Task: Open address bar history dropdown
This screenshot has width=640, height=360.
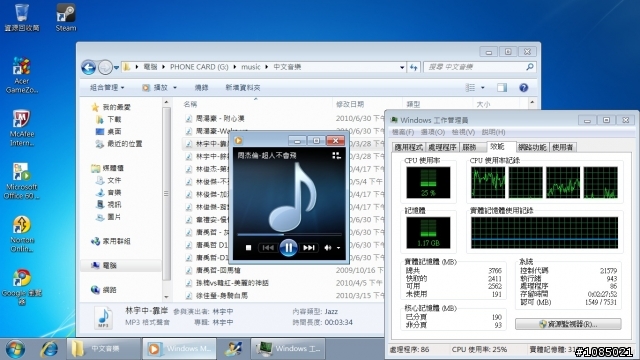Action: (x=402, y=67)
